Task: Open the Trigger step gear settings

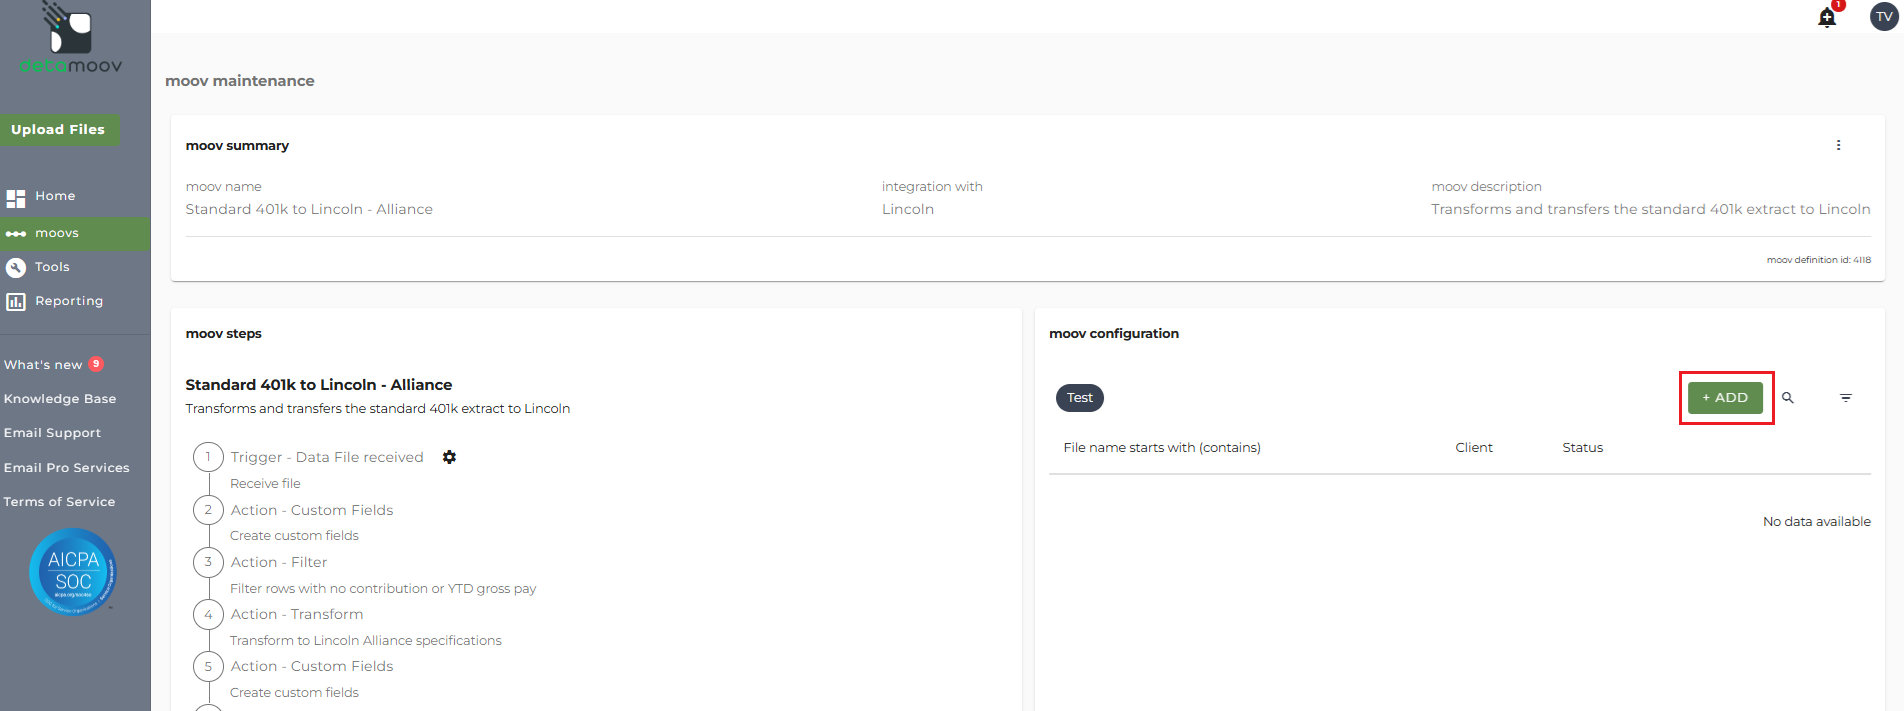Action: [x=449, y=457]
